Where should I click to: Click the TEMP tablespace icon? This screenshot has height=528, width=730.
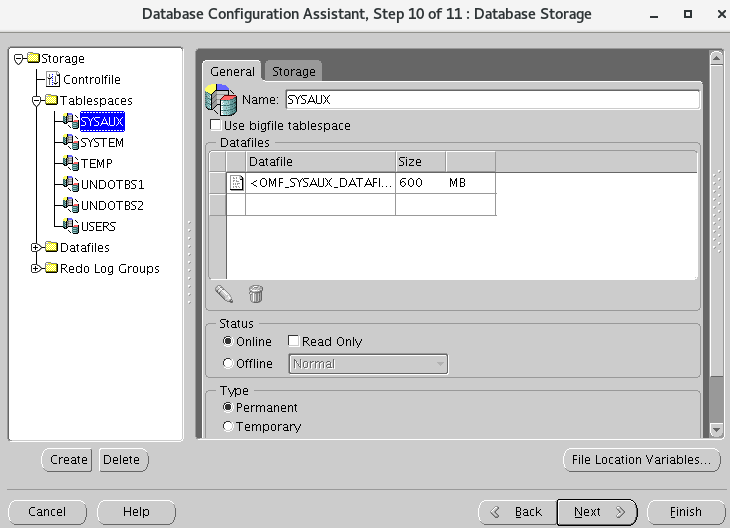tap(70, 164)
